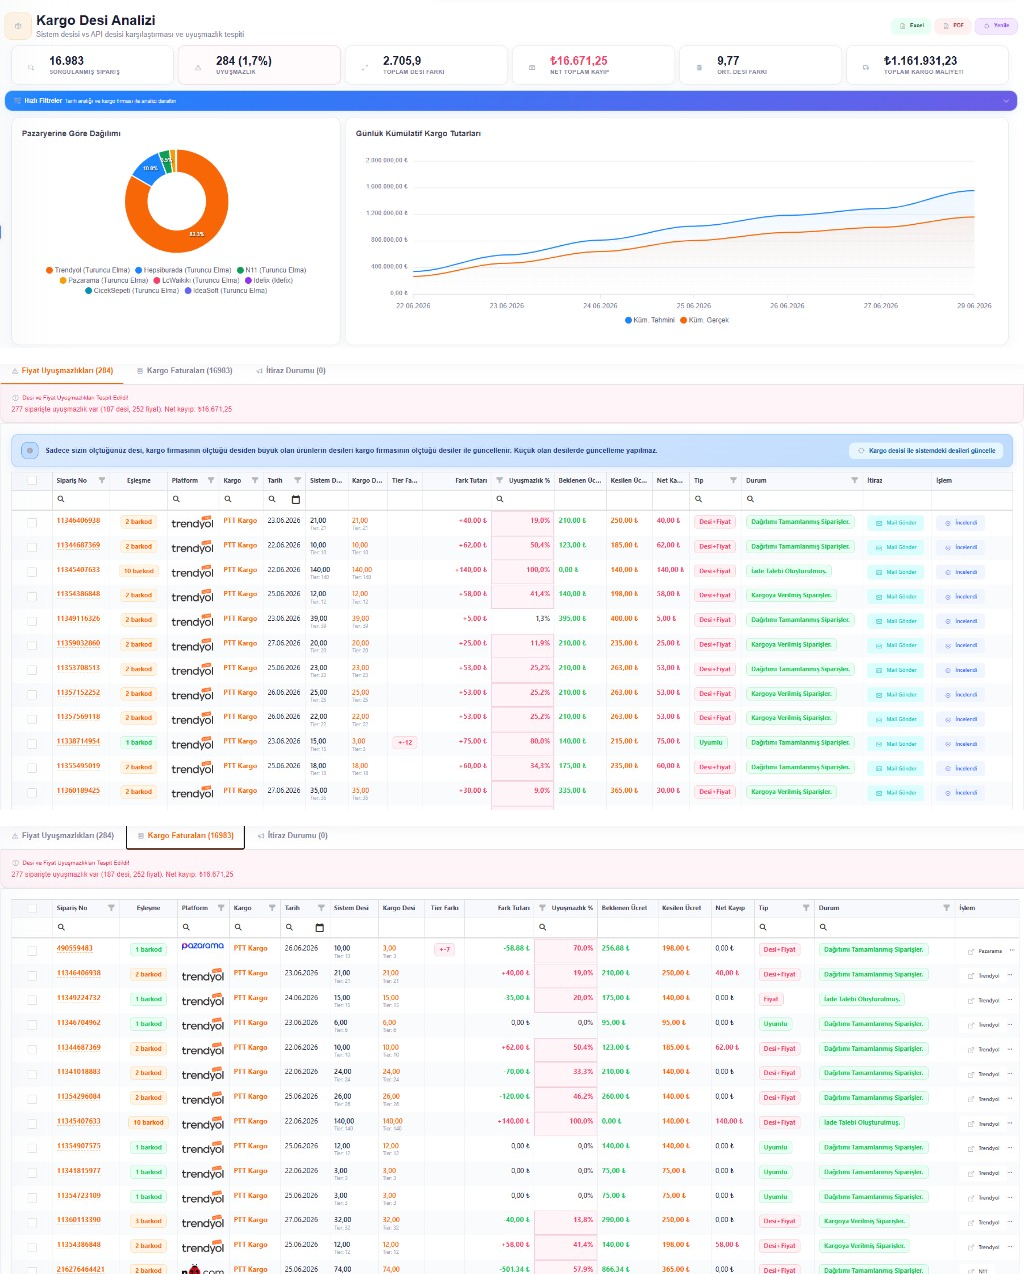Tick checkbox for order 11349116326
1024x1274 pixels.
coord(32,620)
